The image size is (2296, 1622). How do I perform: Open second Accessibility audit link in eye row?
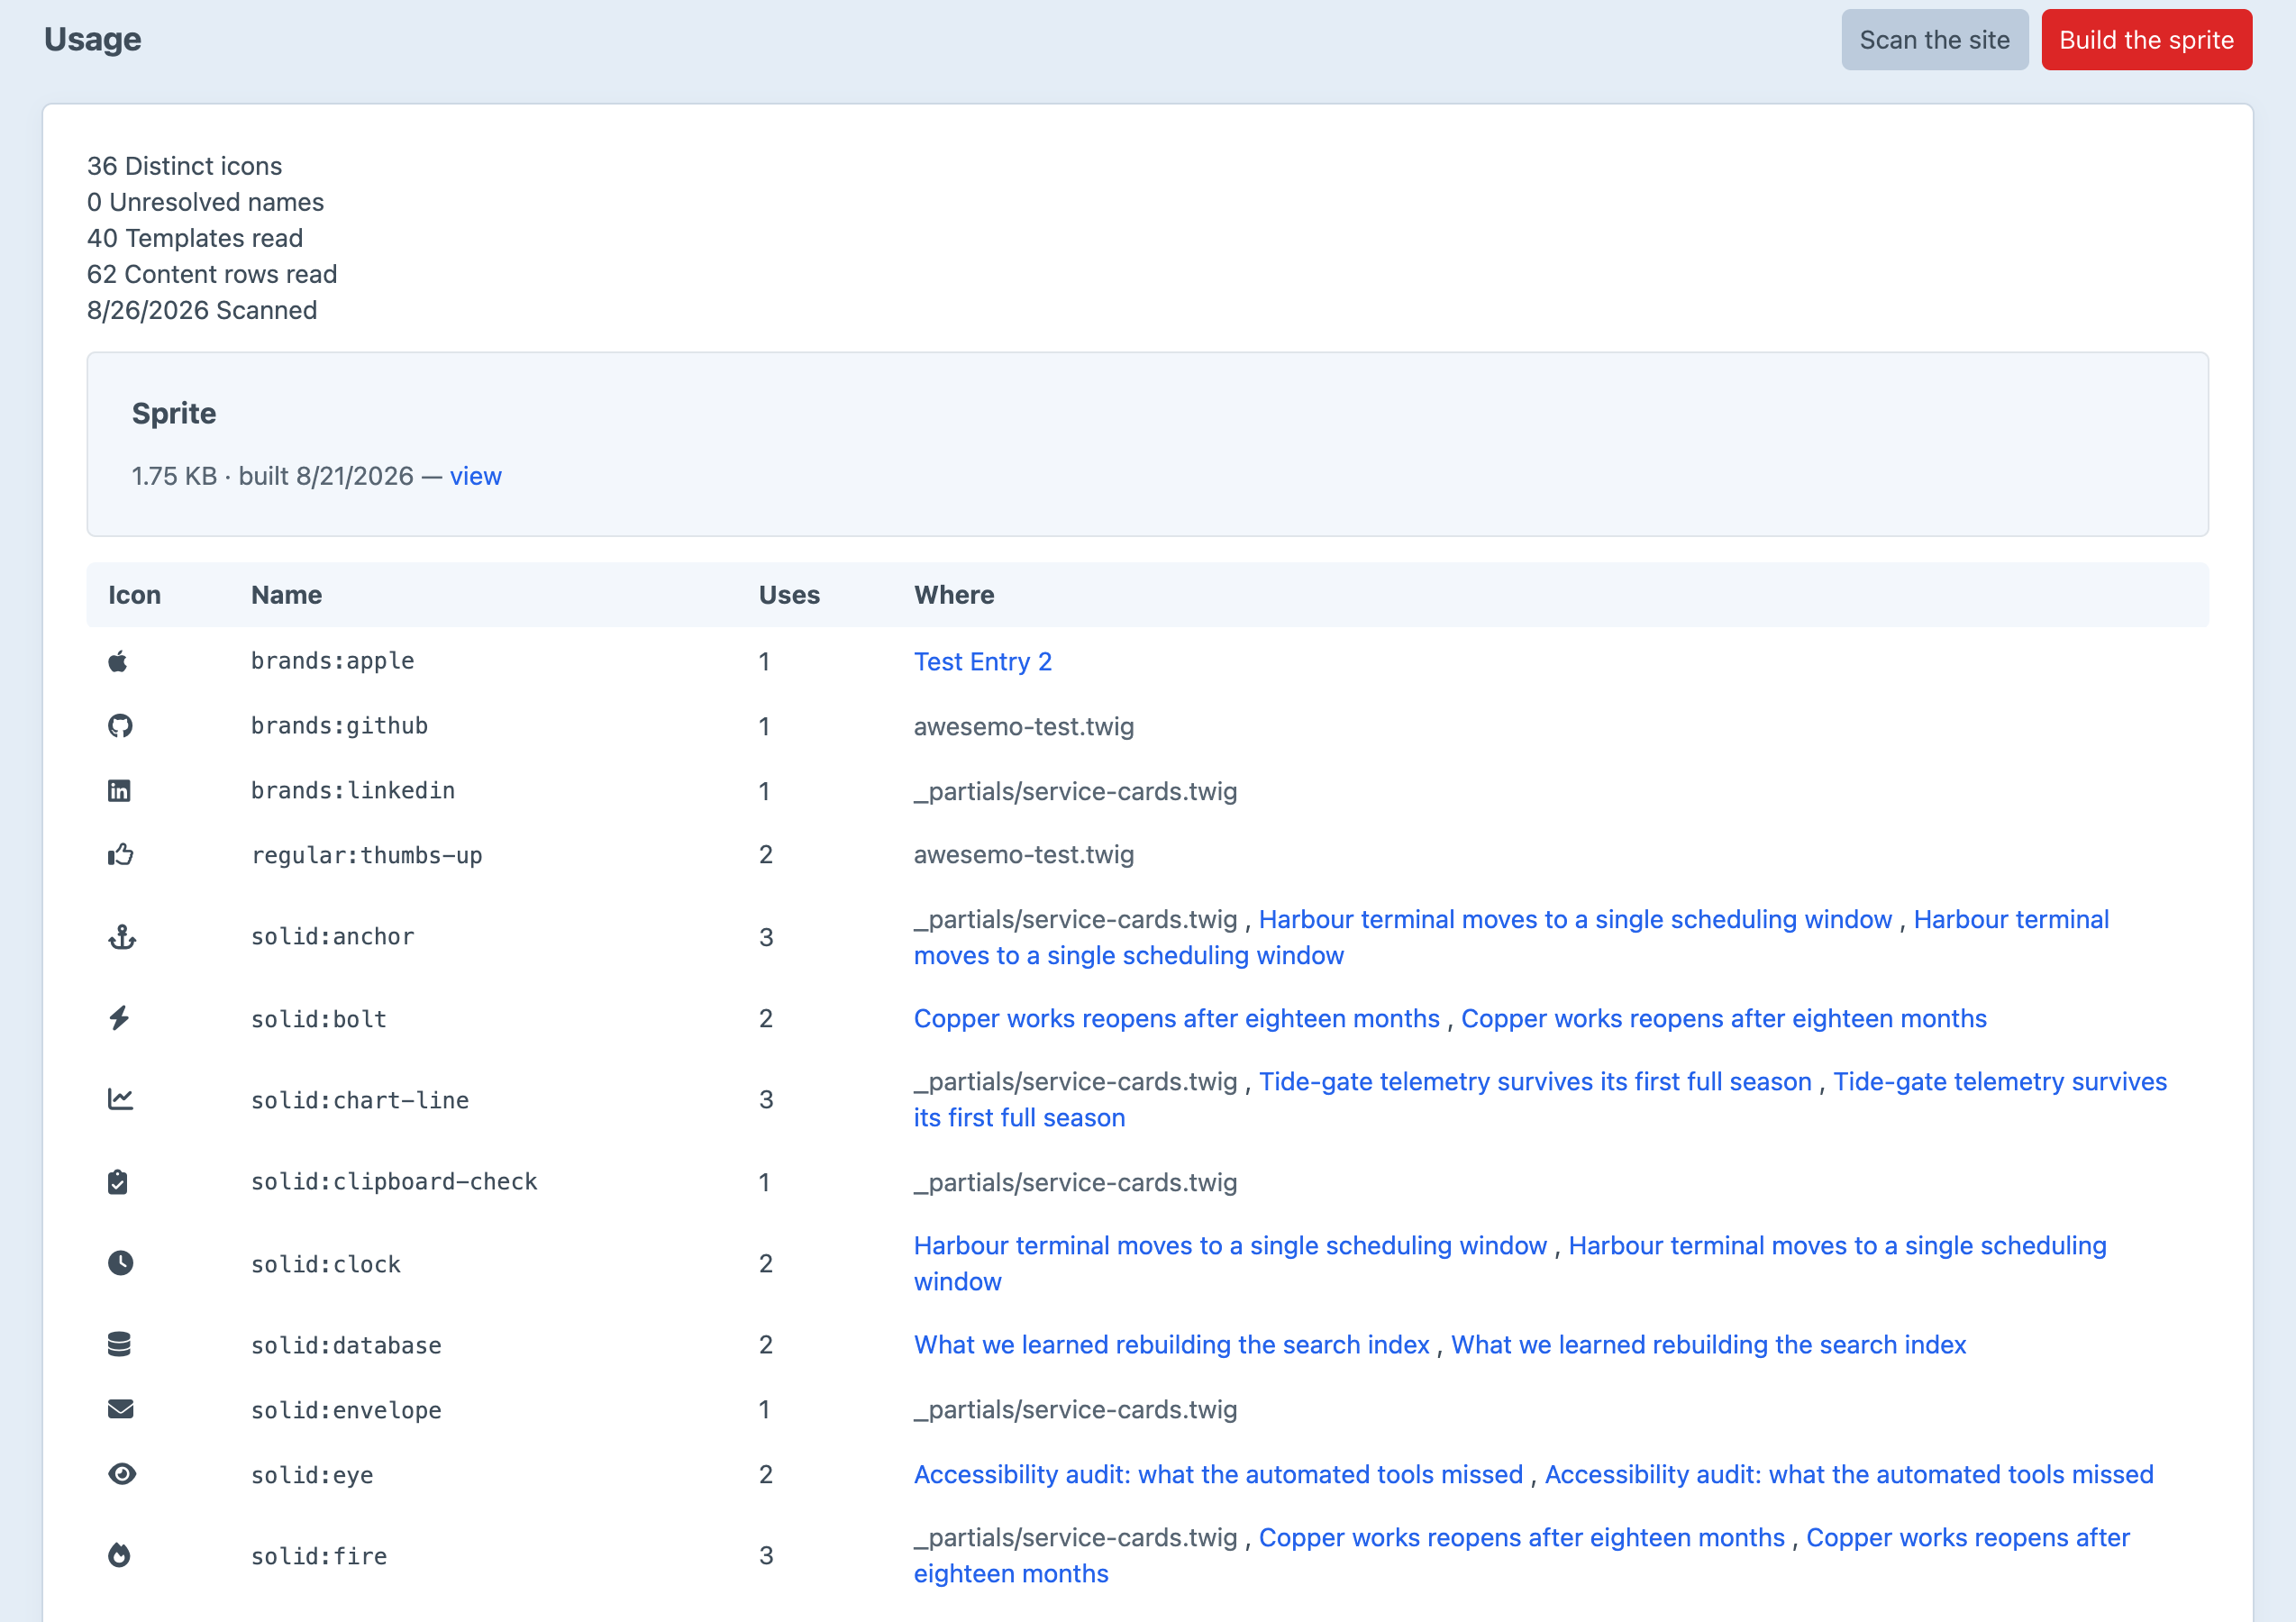1849,1474
